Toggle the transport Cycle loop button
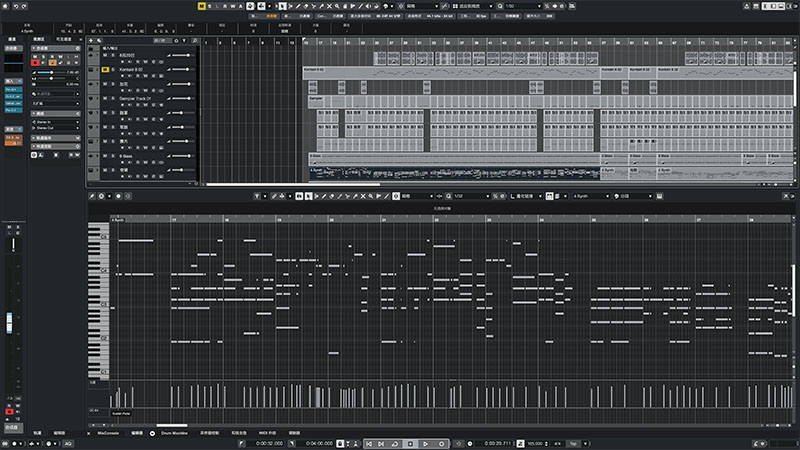Screen dimensions: 800x450 pyautogui.click(x=394, y=444)
